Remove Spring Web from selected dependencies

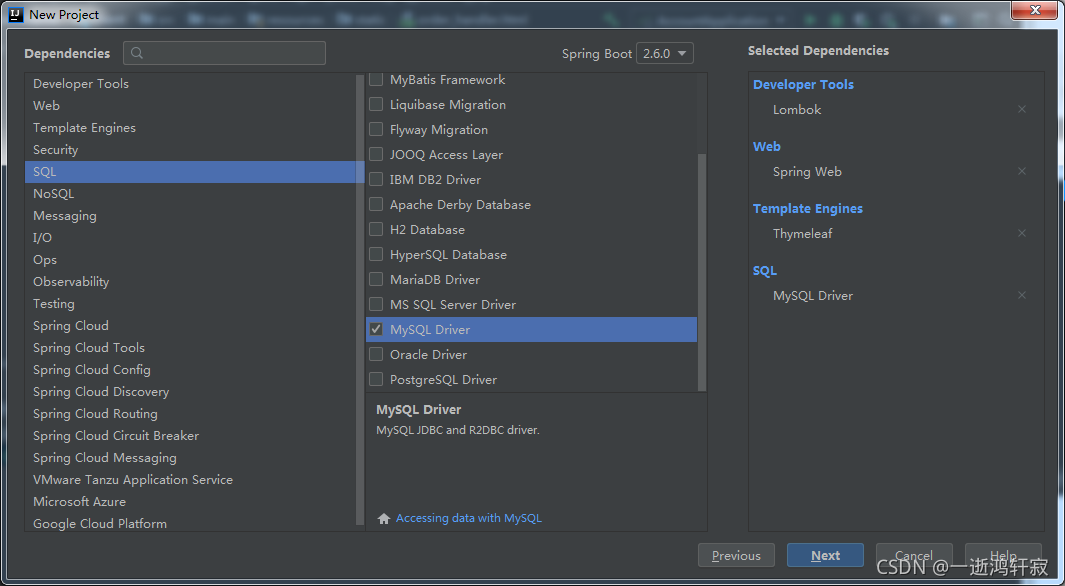click(x=1022, y=171)
